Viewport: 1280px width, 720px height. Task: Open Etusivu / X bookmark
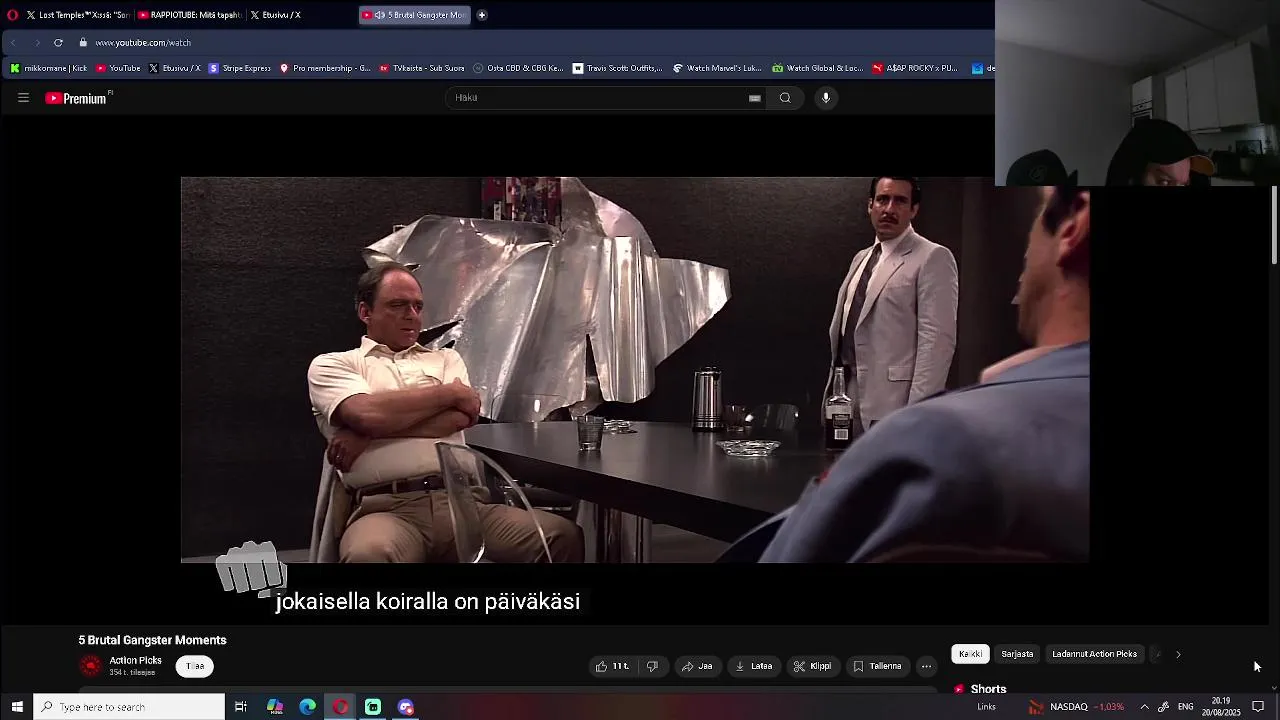point(174,68)
